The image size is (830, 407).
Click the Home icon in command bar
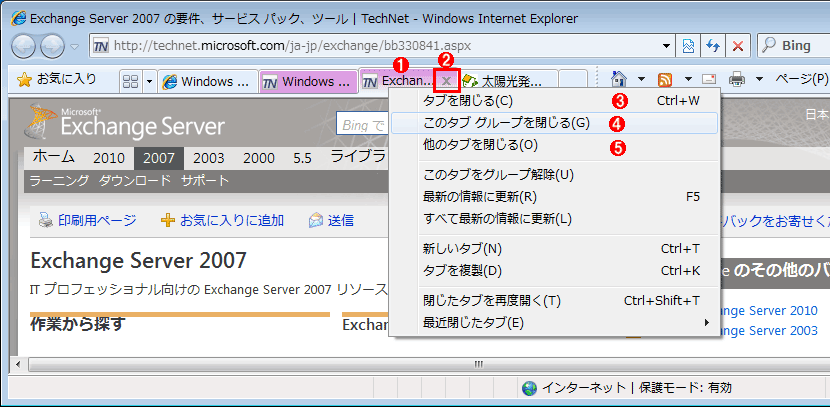click(618, 79)
